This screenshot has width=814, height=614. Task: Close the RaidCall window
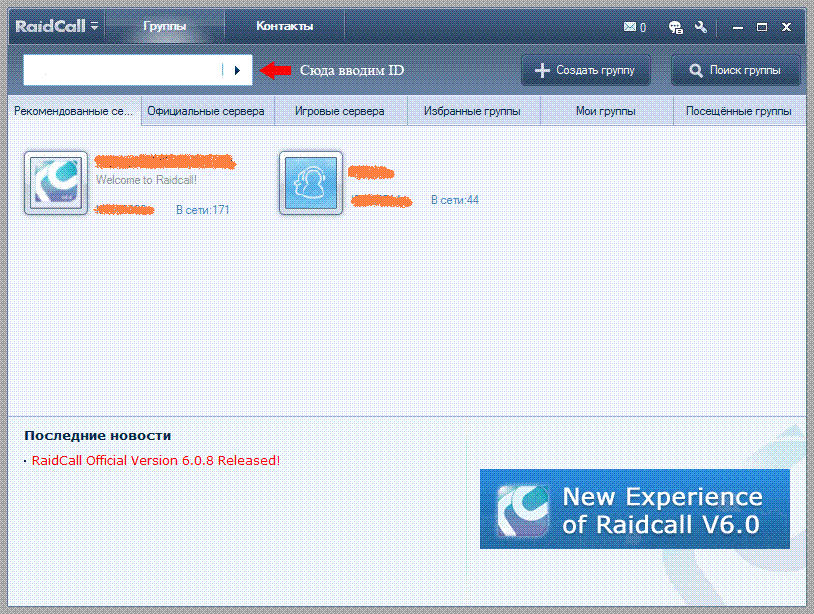click(786, 27)
